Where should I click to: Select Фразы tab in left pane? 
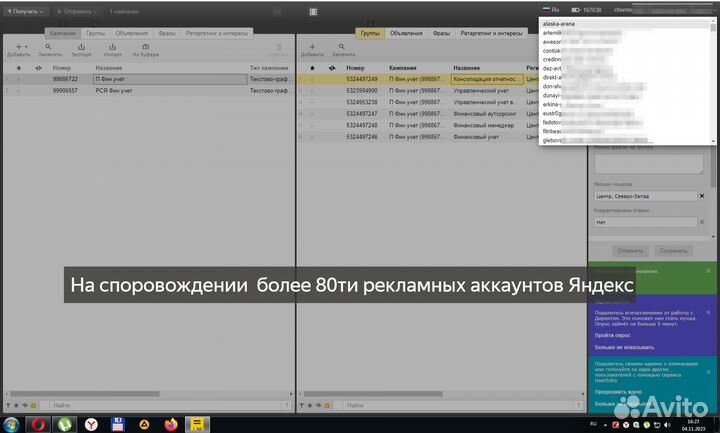click(x=167, y=34)
